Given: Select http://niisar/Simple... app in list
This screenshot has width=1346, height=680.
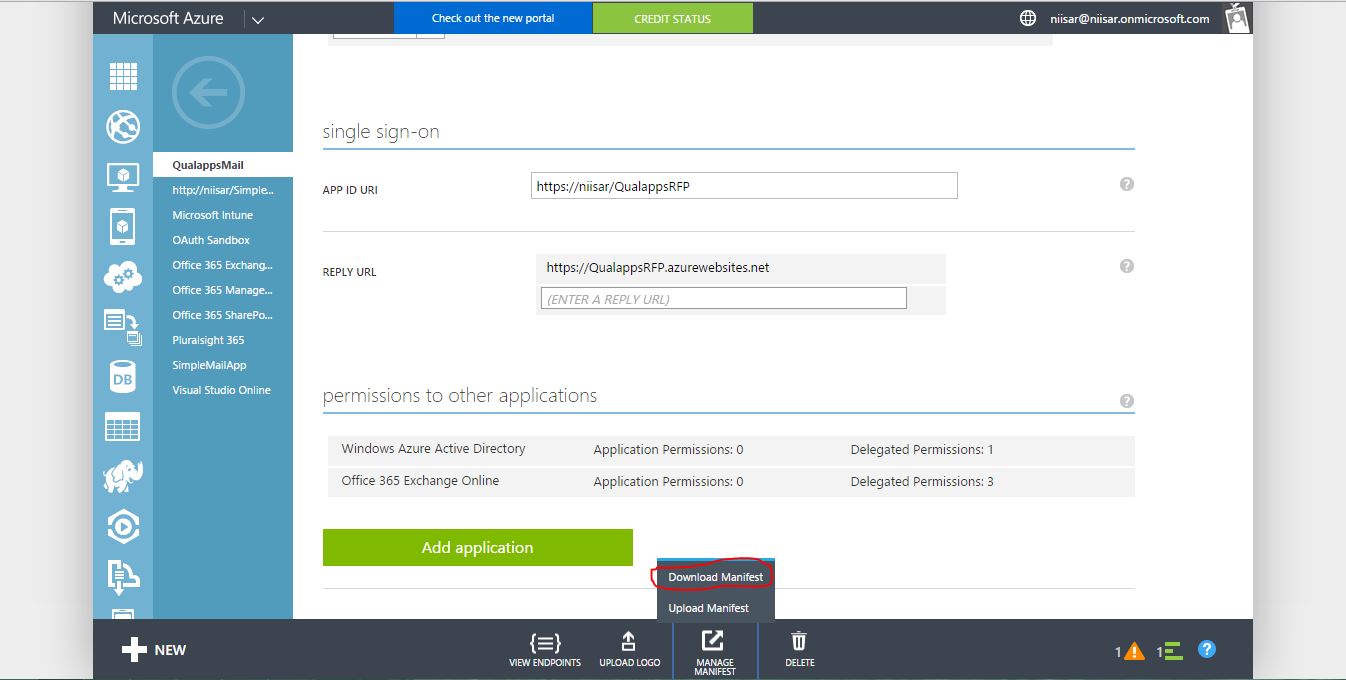Looking at the screenshot, I should click(223, 190).
